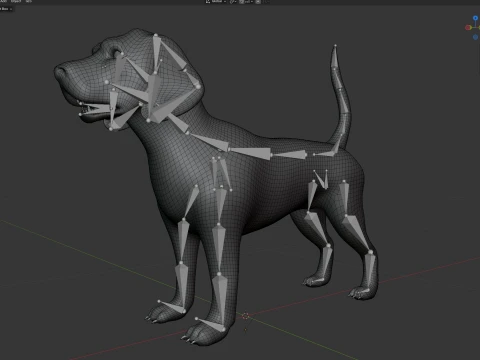
Task: Select the neck bone below the ear
Action: point(178,123)
